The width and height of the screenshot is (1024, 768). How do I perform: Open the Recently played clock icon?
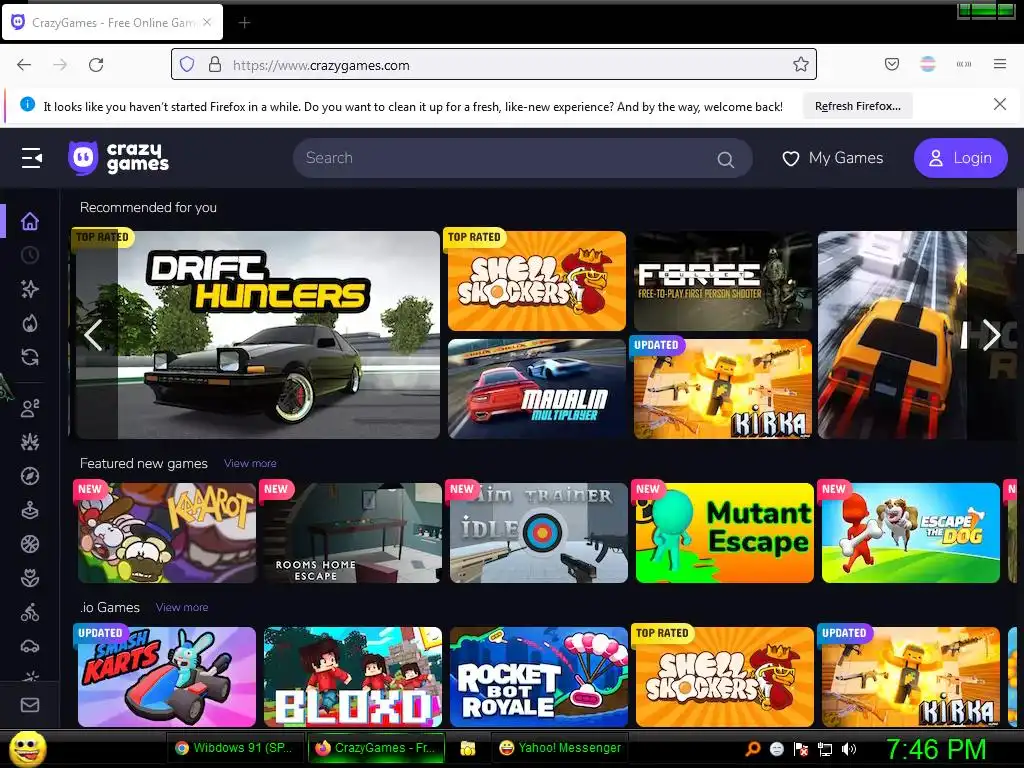pyautogui.click(x=30, y=255)
